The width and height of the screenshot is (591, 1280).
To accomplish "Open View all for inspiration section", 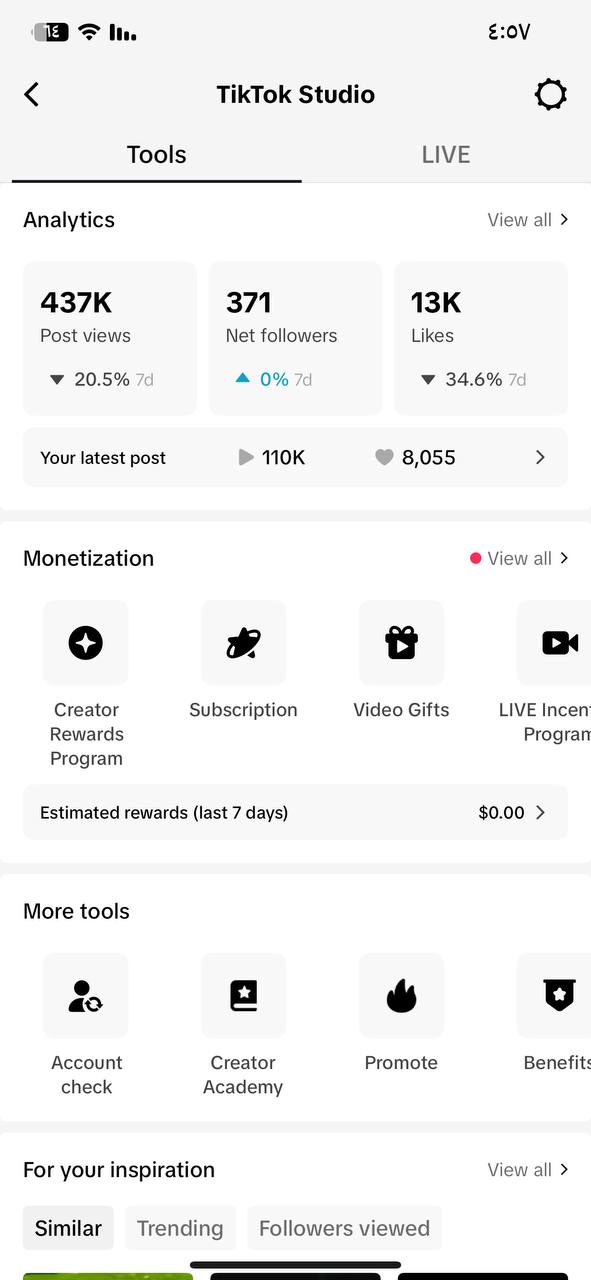I will pyautogui.click(x=528, y=1170).
